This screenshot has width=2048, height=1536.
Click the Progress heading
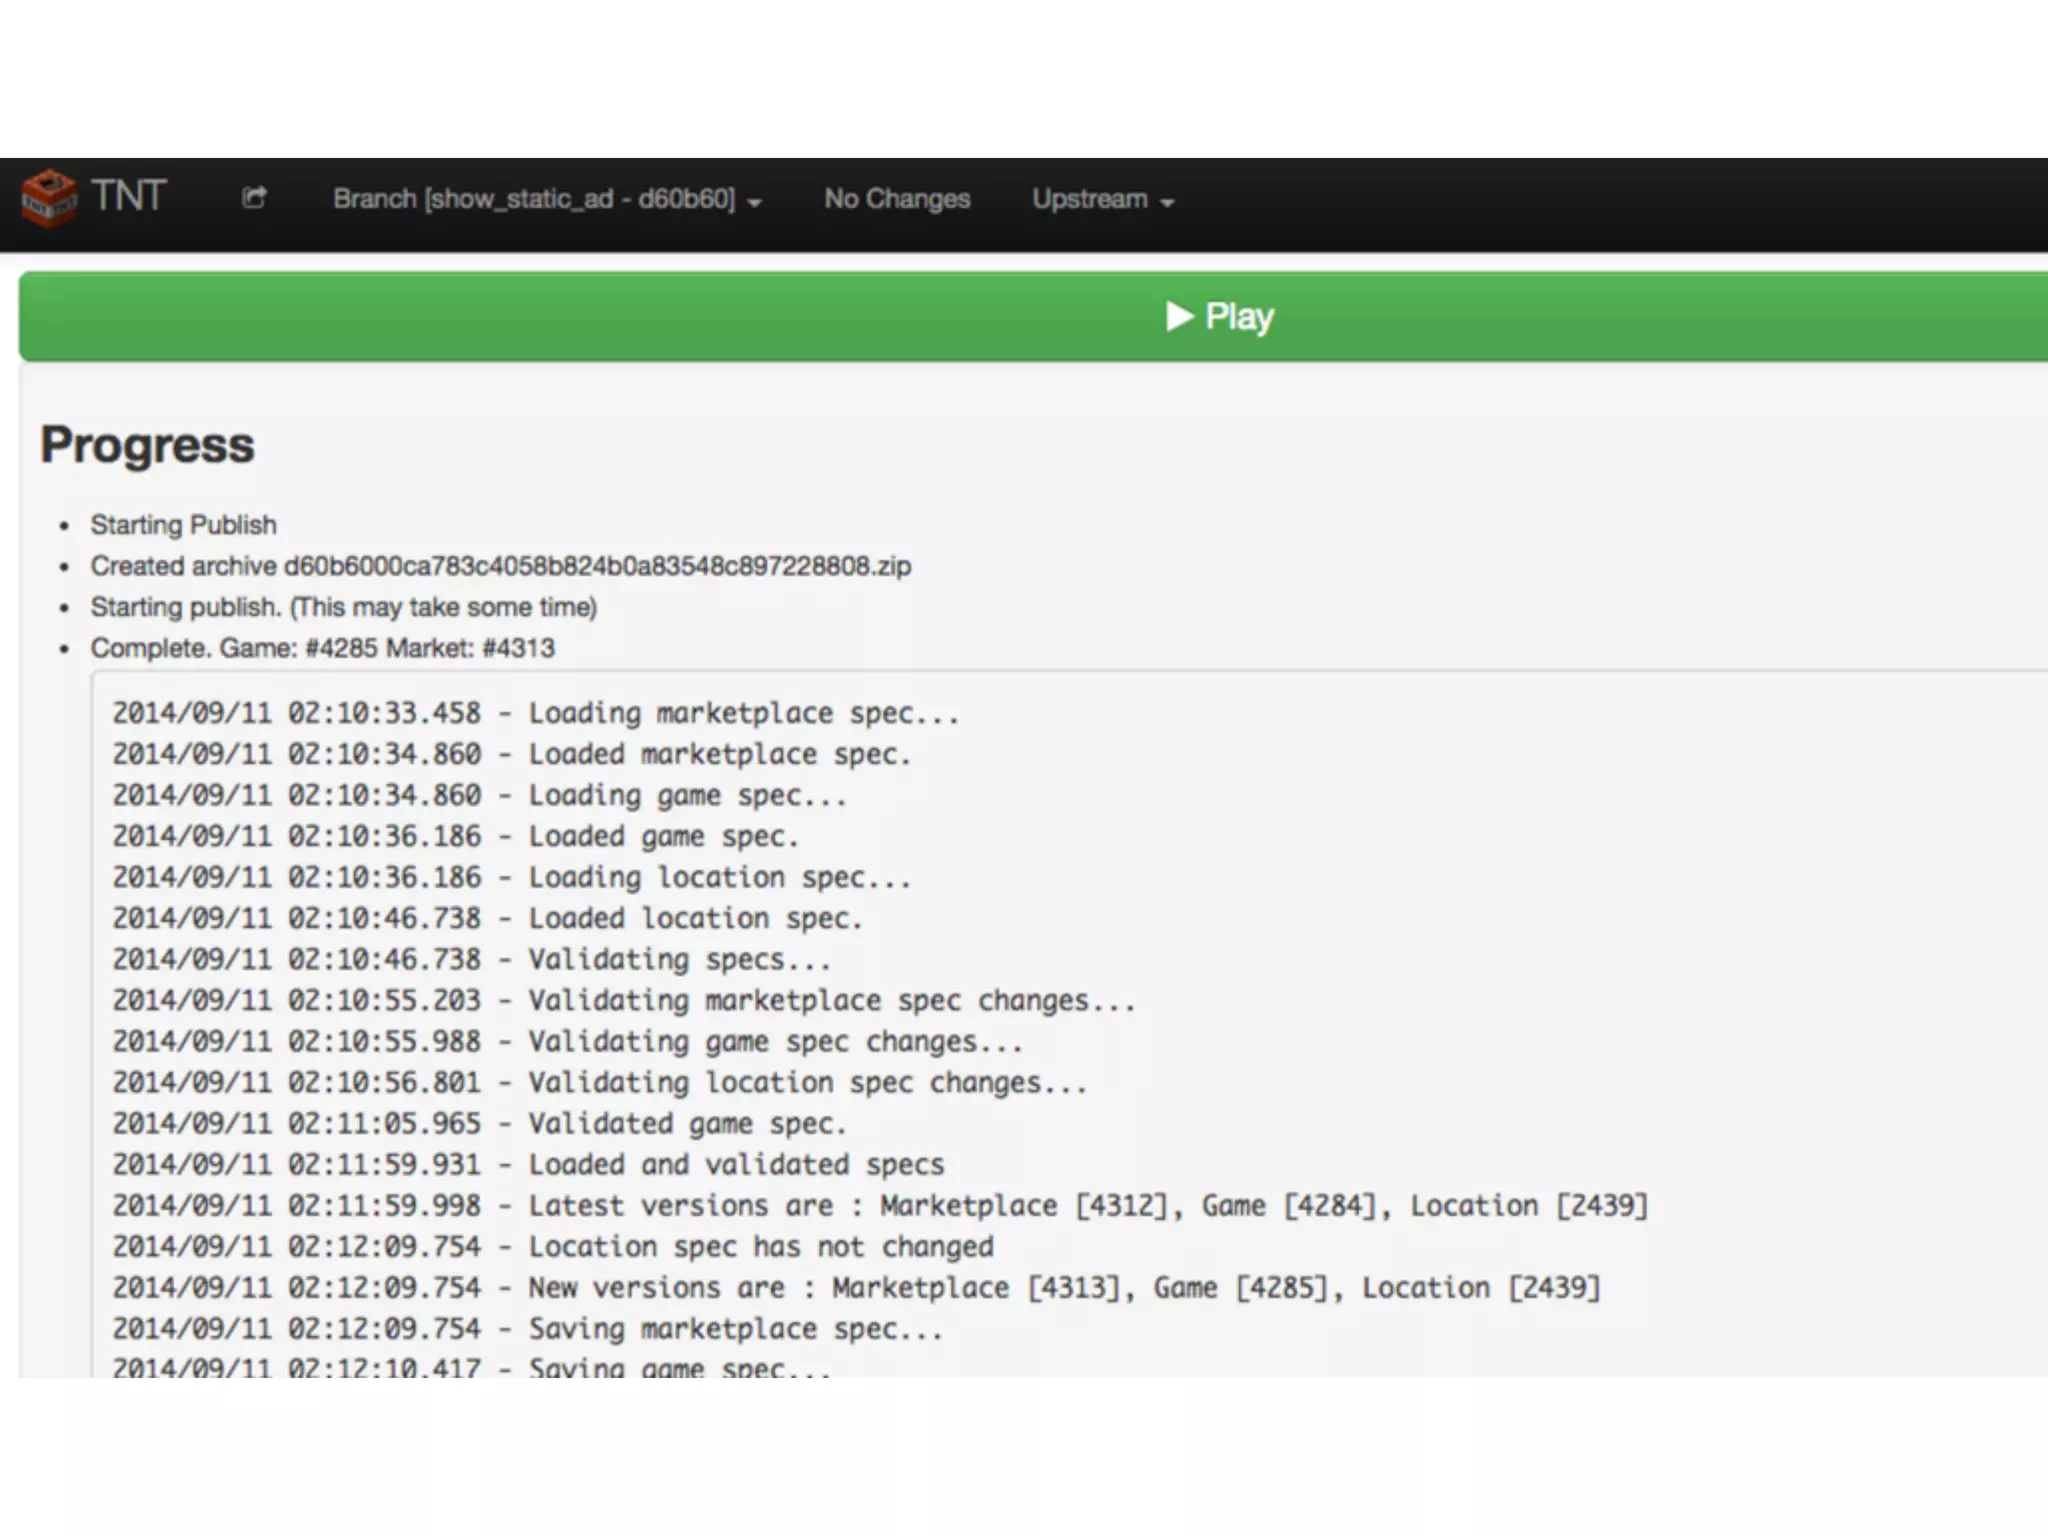pos(147,444)
